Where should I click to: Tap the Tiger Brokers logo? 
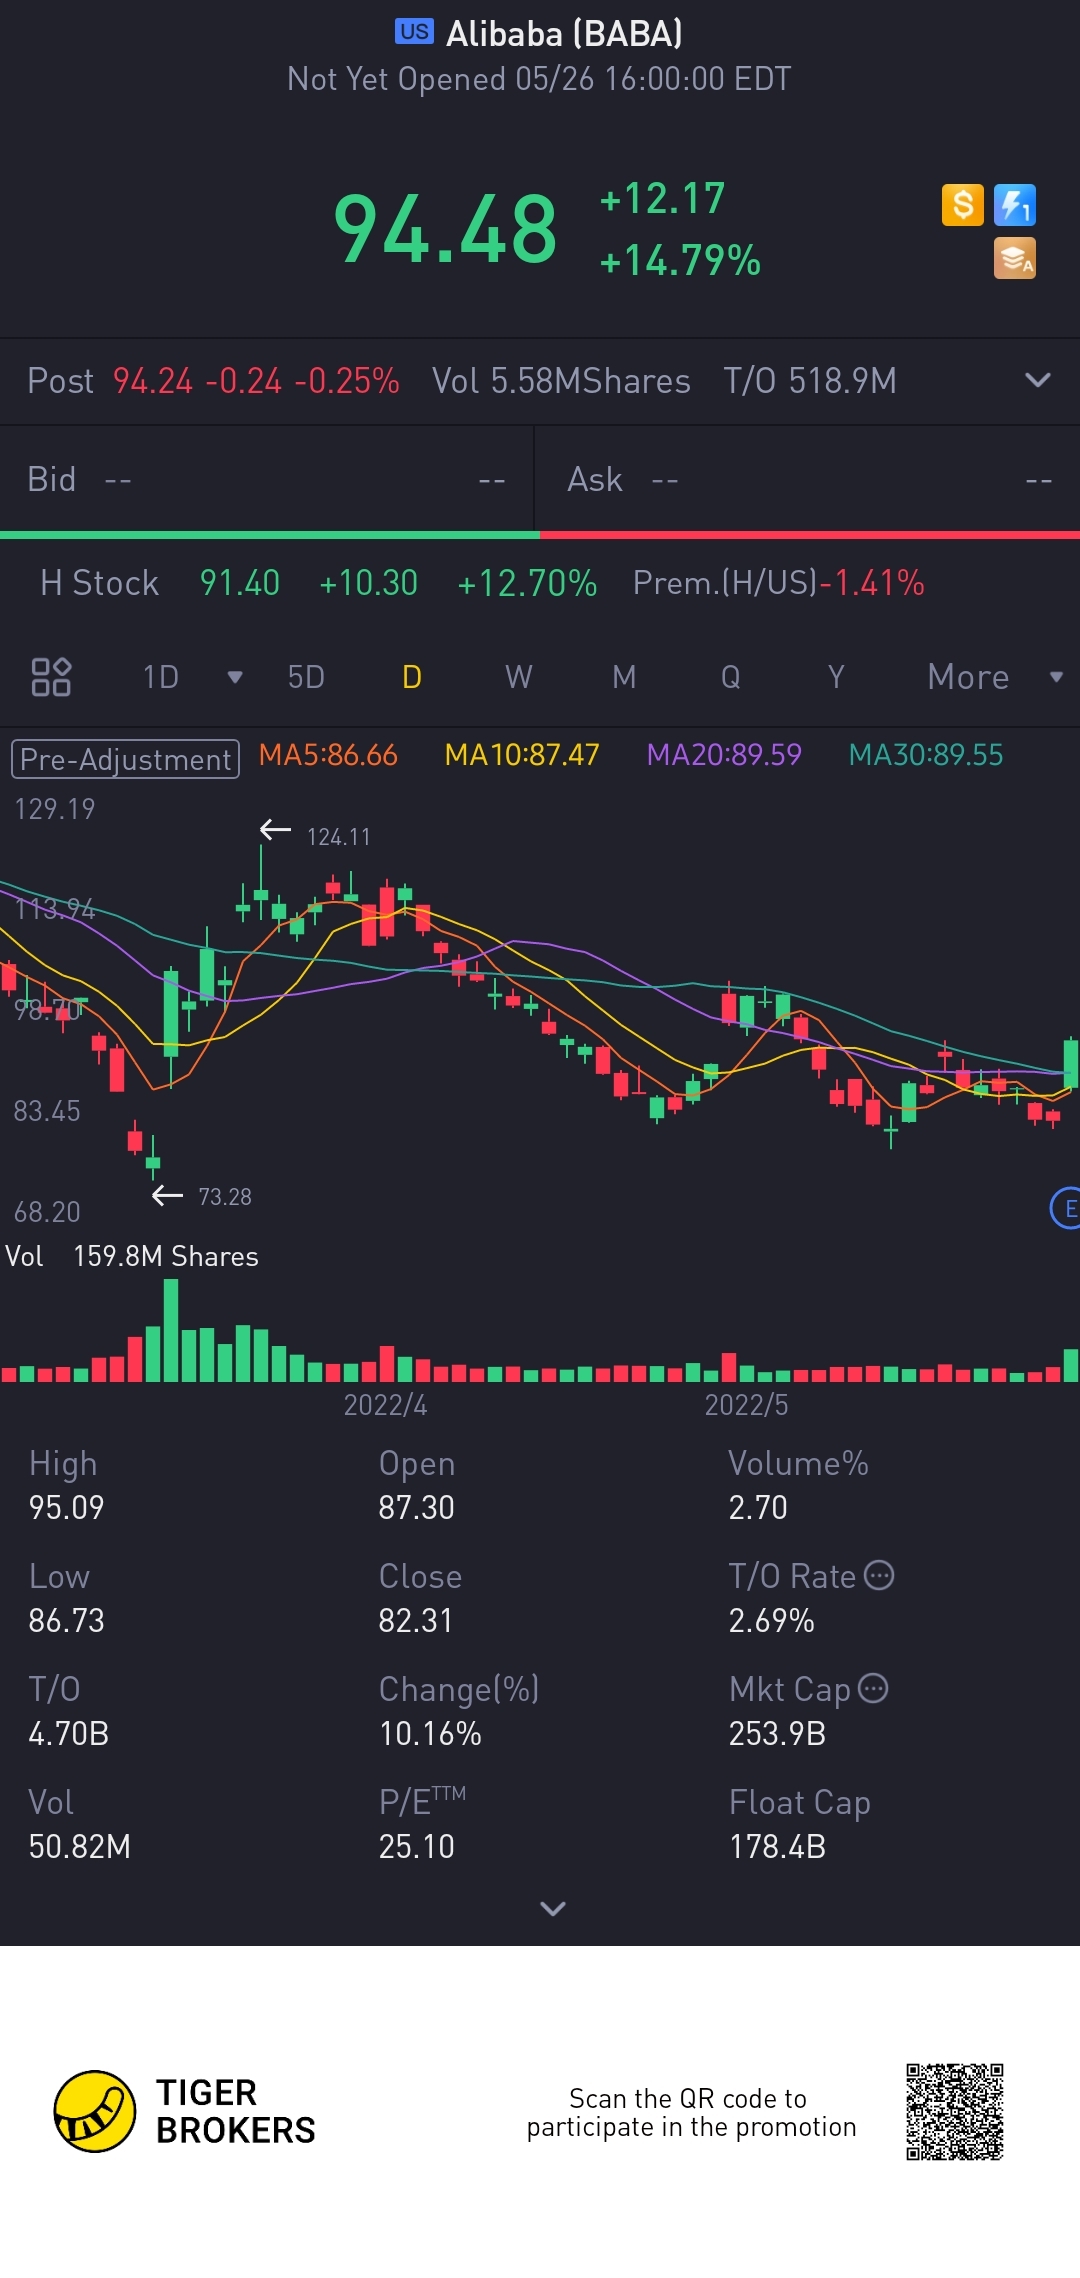tap(185, 2111)
